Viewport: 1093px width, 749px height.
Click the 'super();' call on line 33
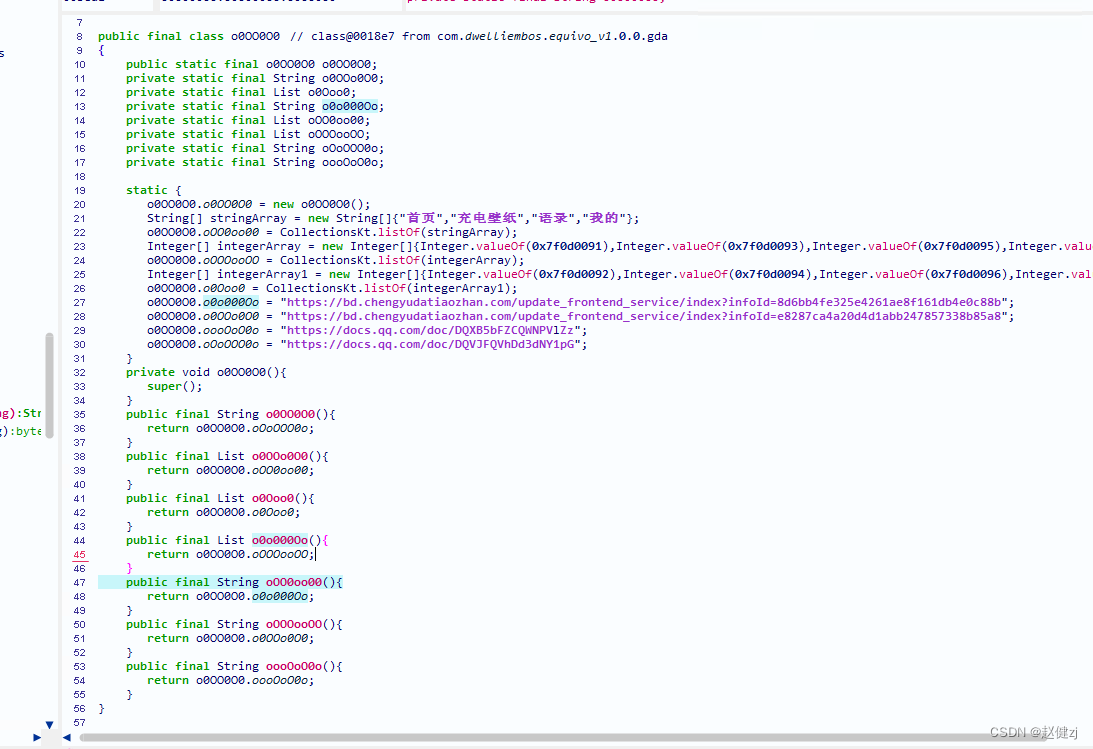(174, 386)
